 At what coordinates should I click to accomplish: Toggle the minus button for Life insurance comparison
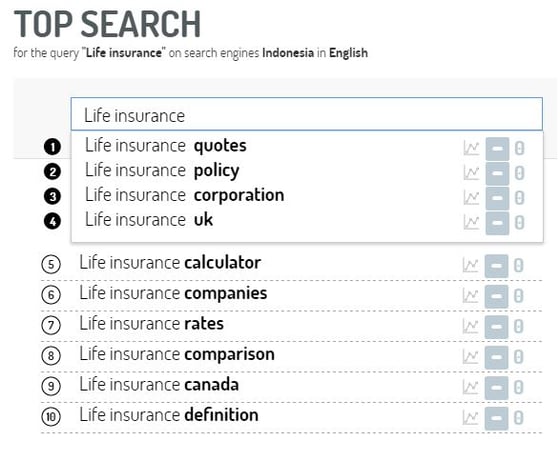click(x=496, y=357)
